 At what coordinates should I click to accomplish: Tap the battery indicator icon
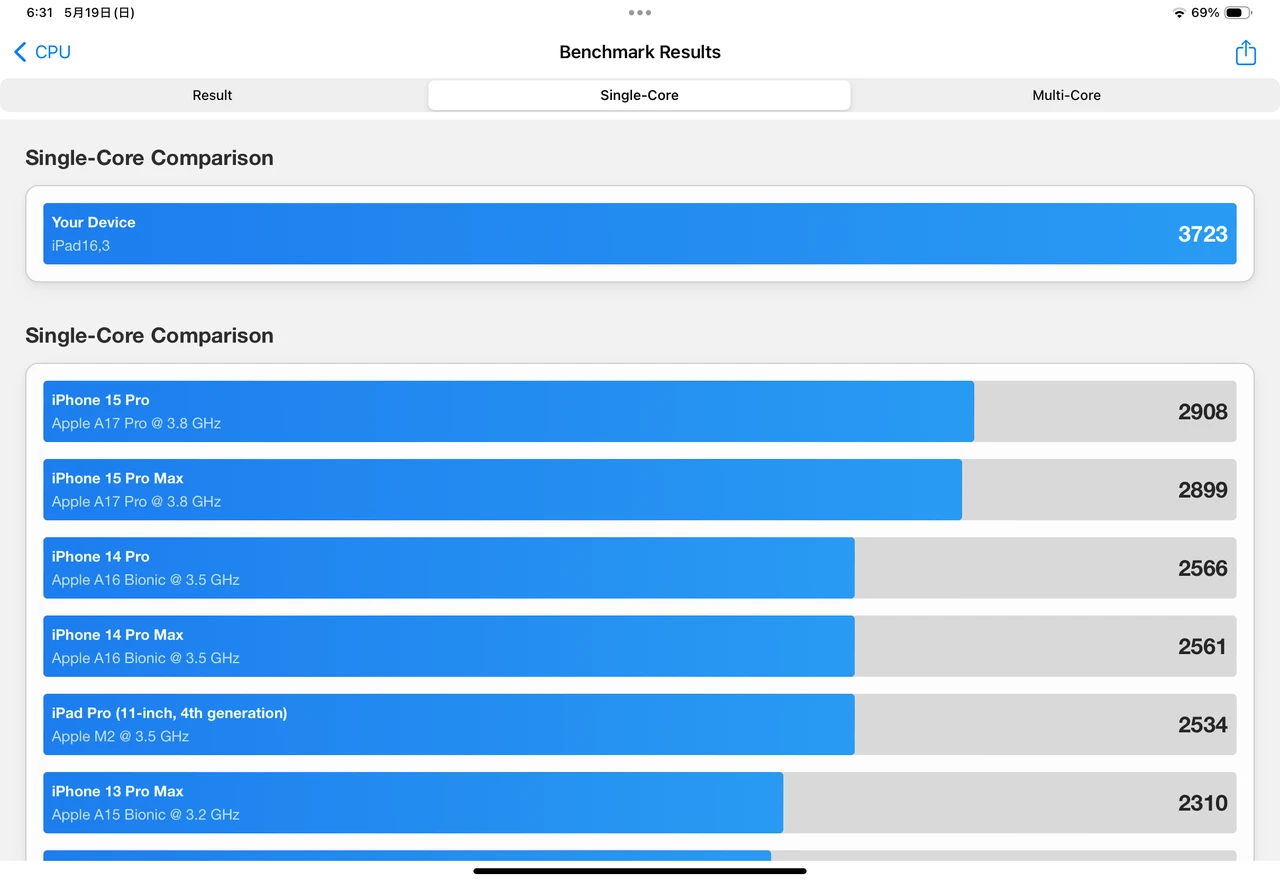[1238, 13]
